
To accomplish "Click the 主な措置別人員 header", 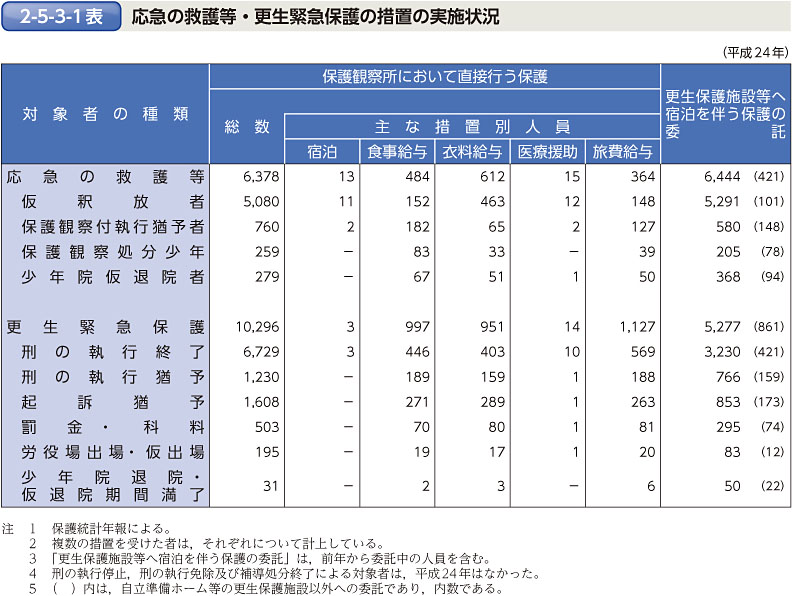I will [x=472, y=126].
